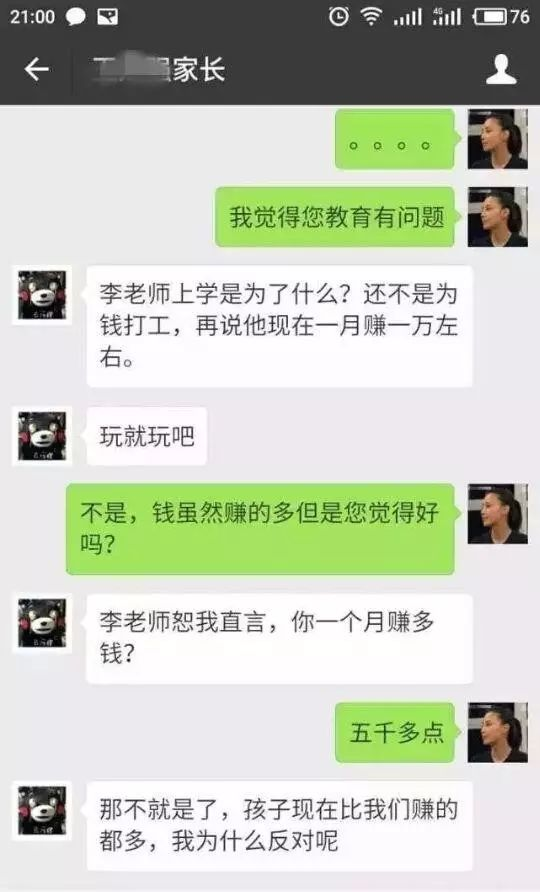Select the white bubble 玩就玩吧
This screenshot has height=892, width=540.
pyautogui.click(x=146, y=436)
